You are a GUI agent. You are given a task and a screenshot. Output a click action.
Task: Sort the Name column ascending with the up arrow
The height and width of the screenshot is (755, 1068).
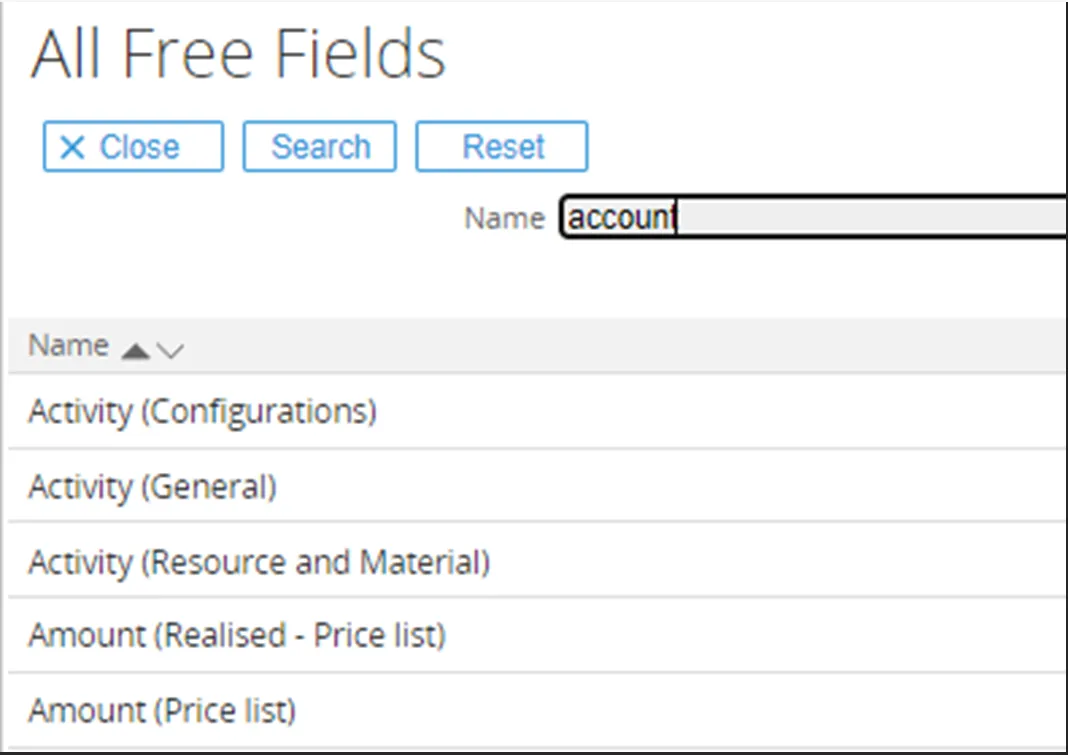(135, 350)
